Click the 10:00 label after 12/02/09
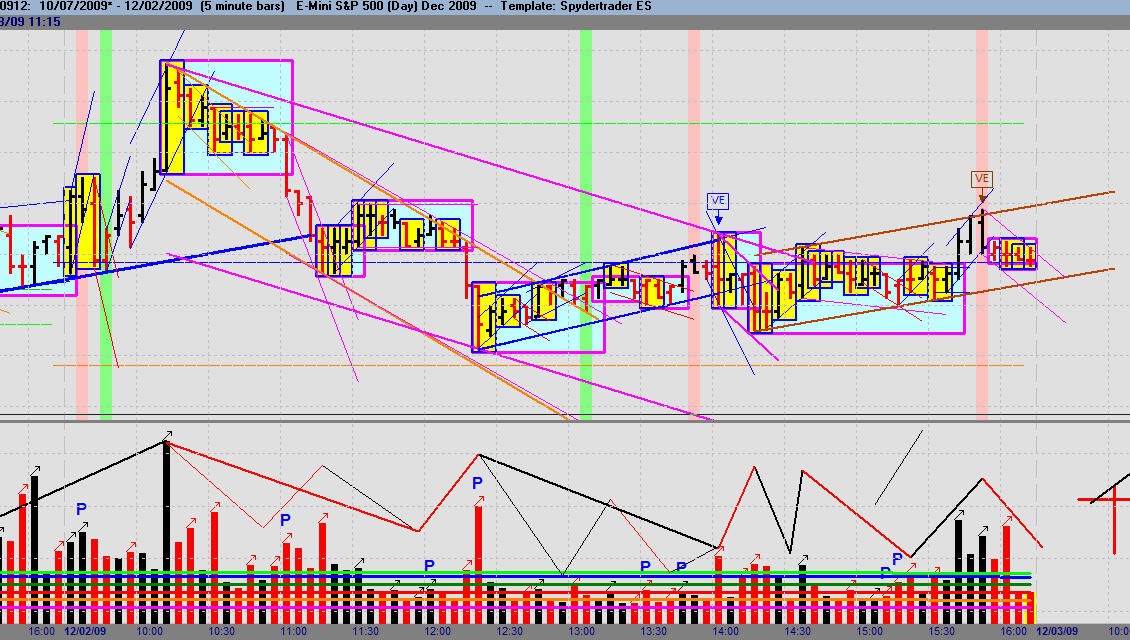 point(149,631)
